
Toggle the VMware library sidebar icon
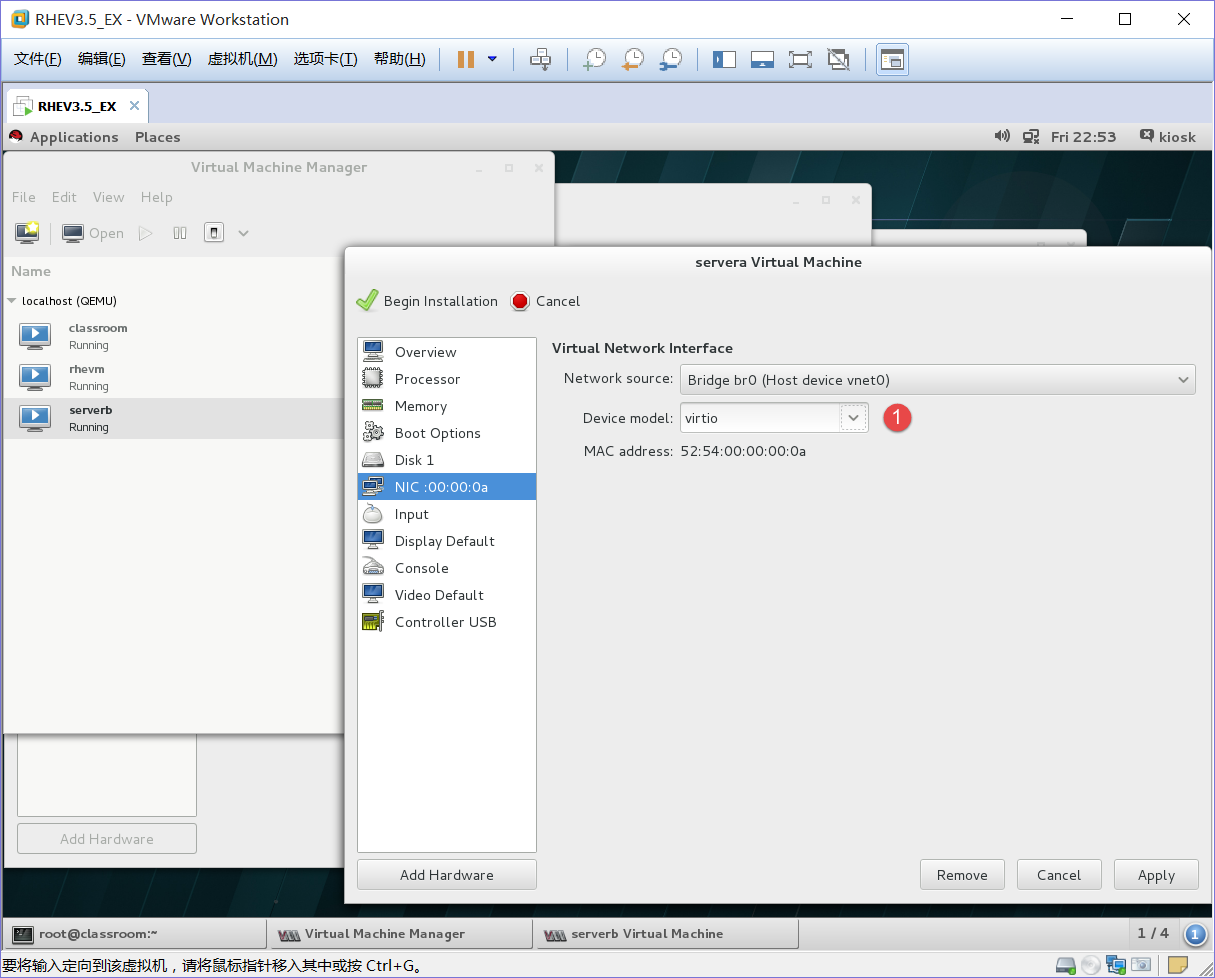[724, 59]
